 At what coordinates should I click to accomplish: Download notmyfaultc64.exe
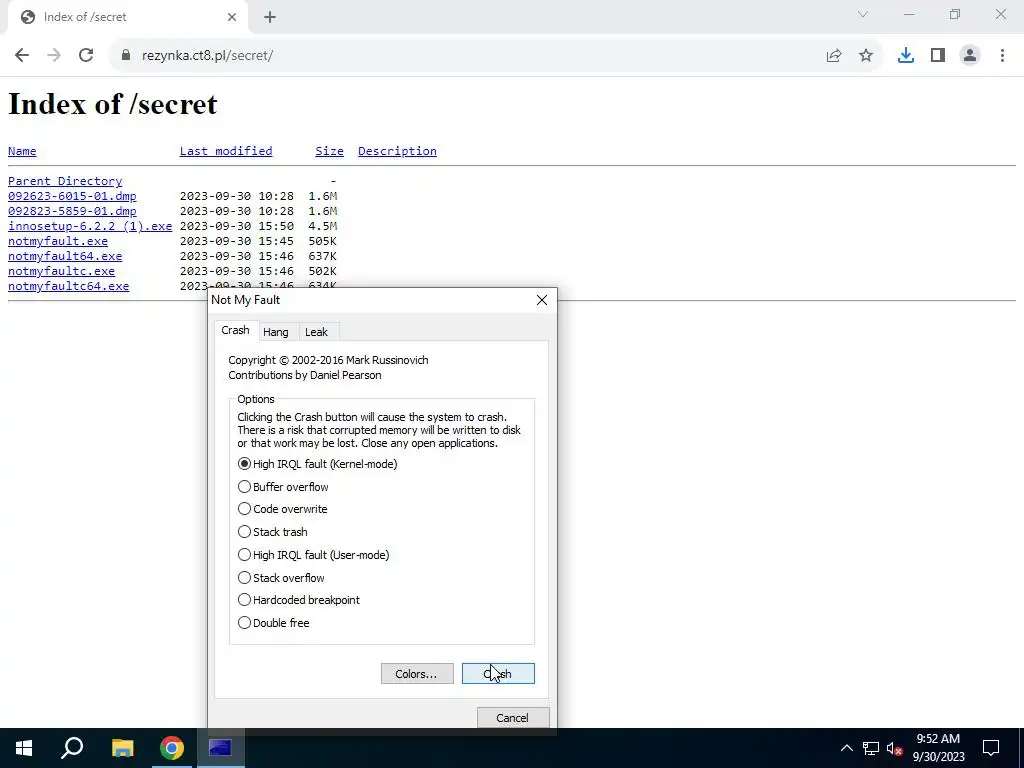click(x=69, y=286)
